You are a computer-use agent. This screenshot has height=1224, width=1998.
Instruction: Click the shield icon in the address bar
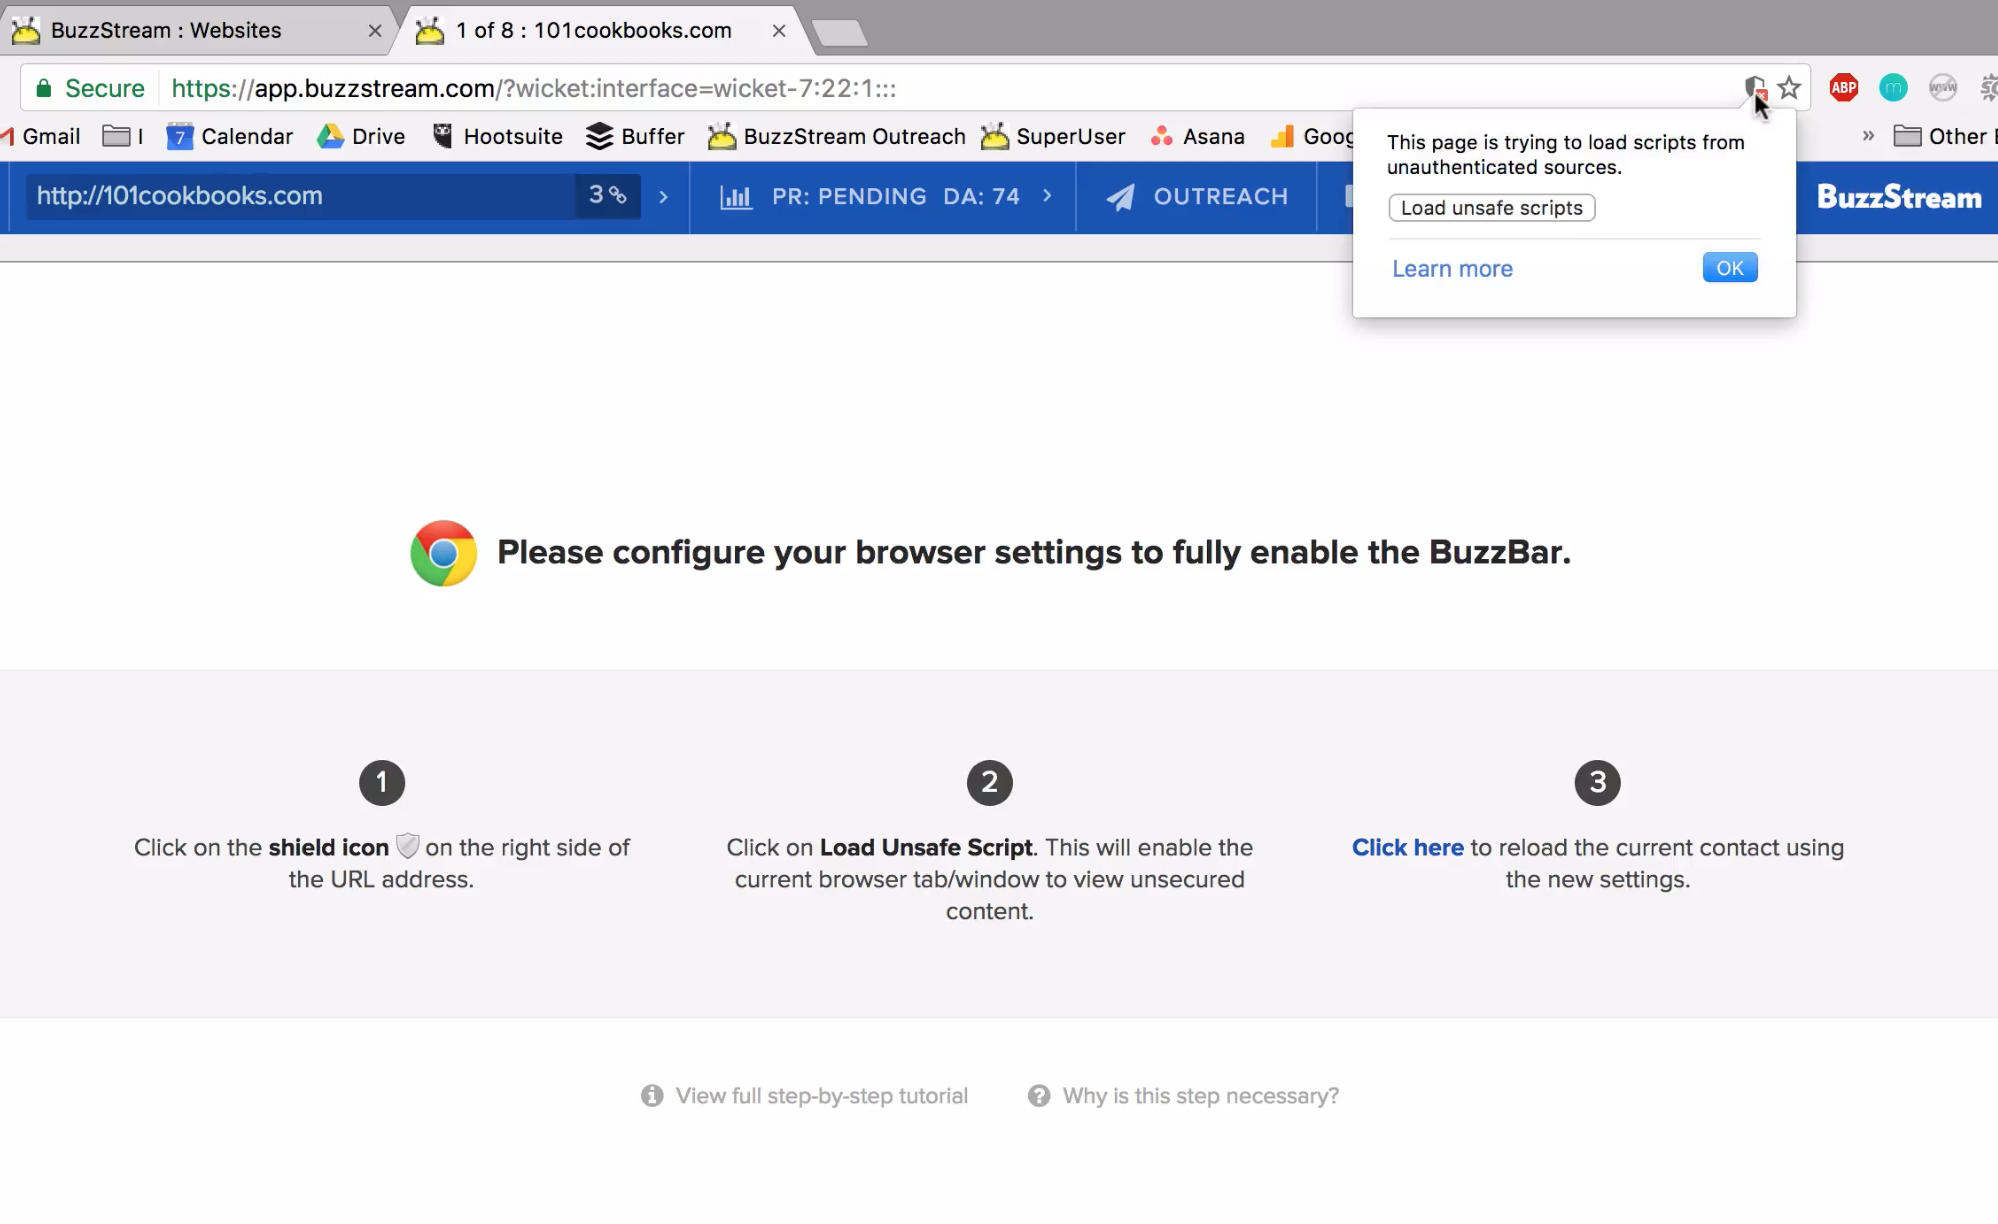click(x=1753, y=88)
